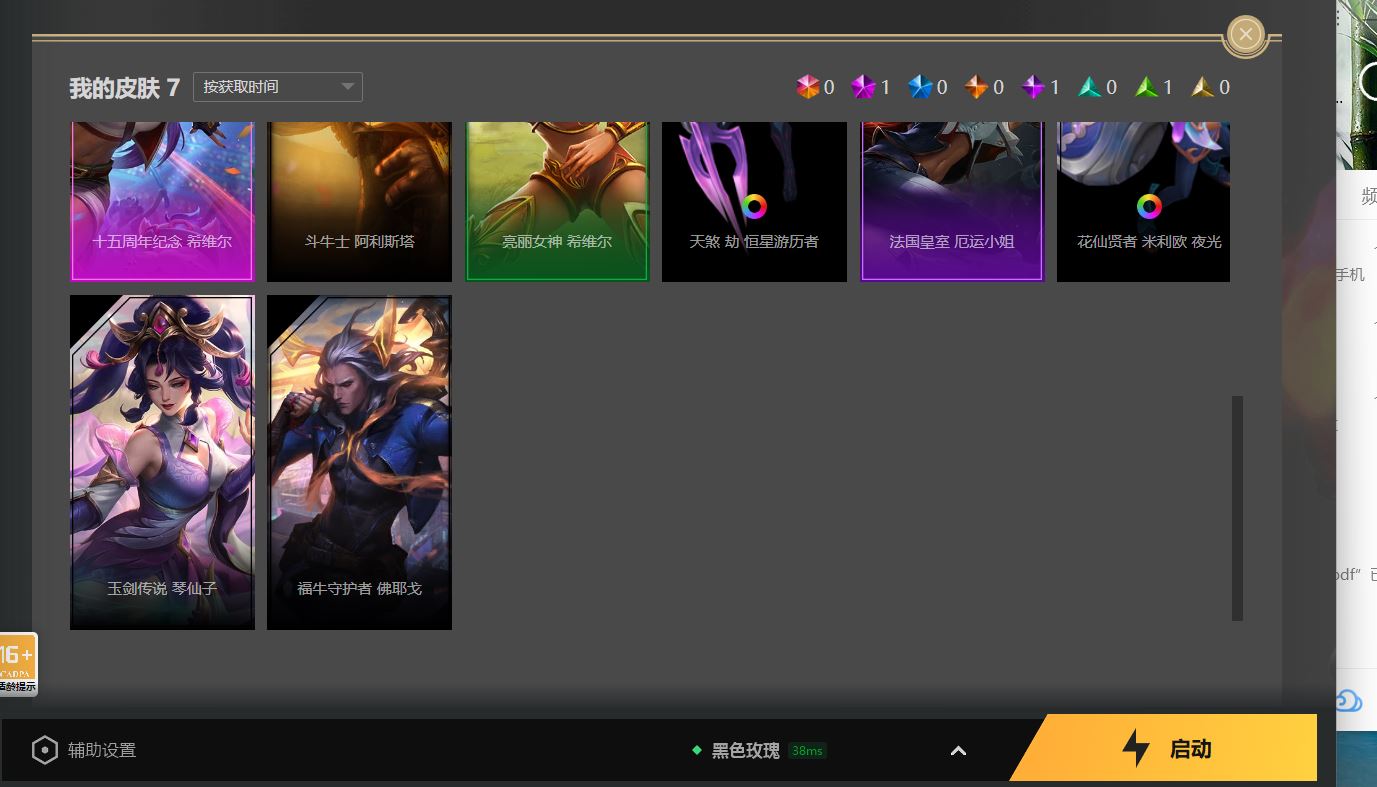Screen dimensions: 1377x787
Task: Open chroma color wheel on 天煞 劫 skin
Action: (x=755, y=207)
